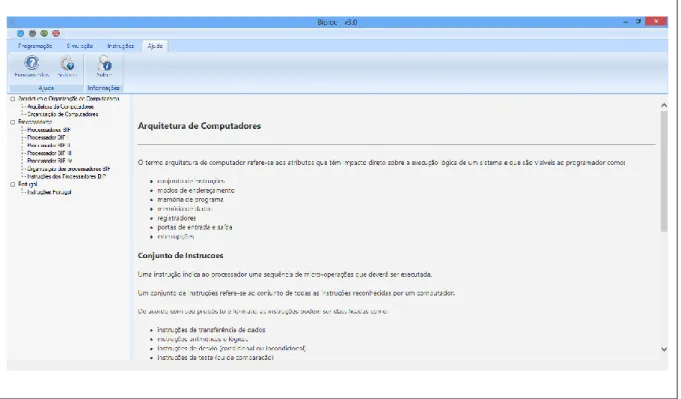Click the content scrollbar down arrow

[664, 349]
